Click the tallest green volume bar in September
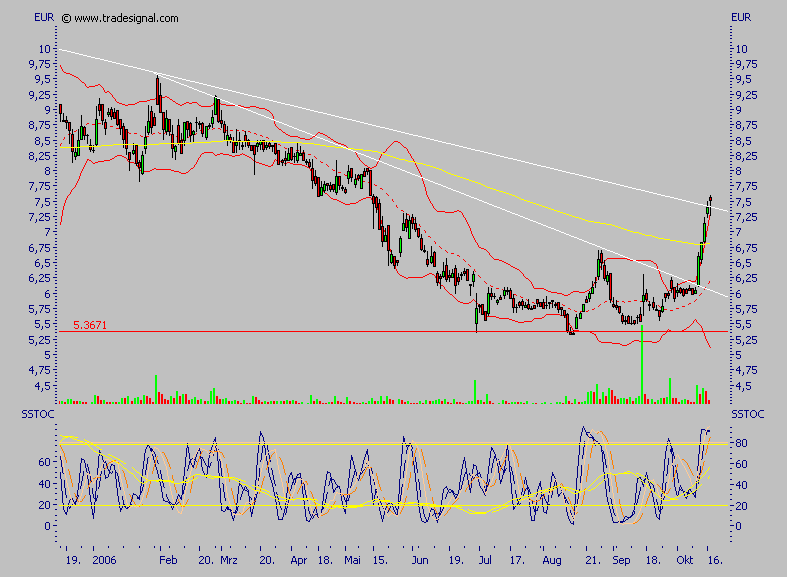 pos(641,372)
